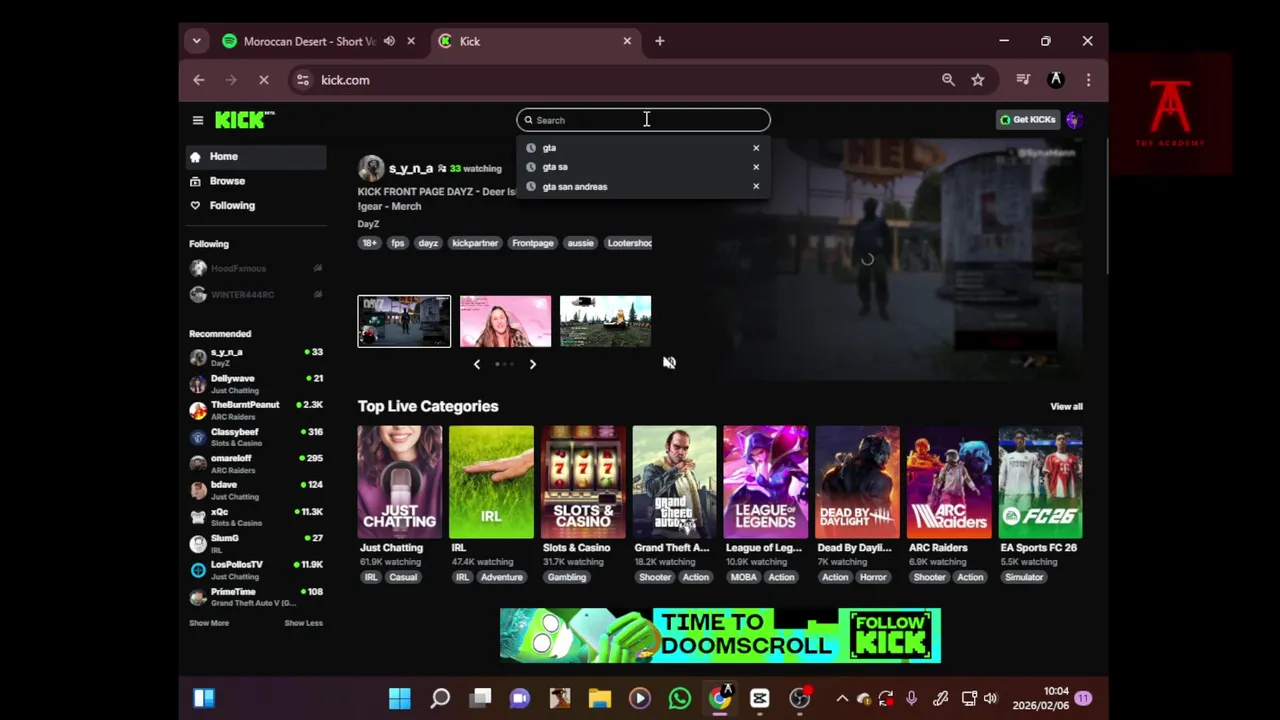Click the aussie tag
This screenshot has height=720, width=1280.
[x=581, y=243]
